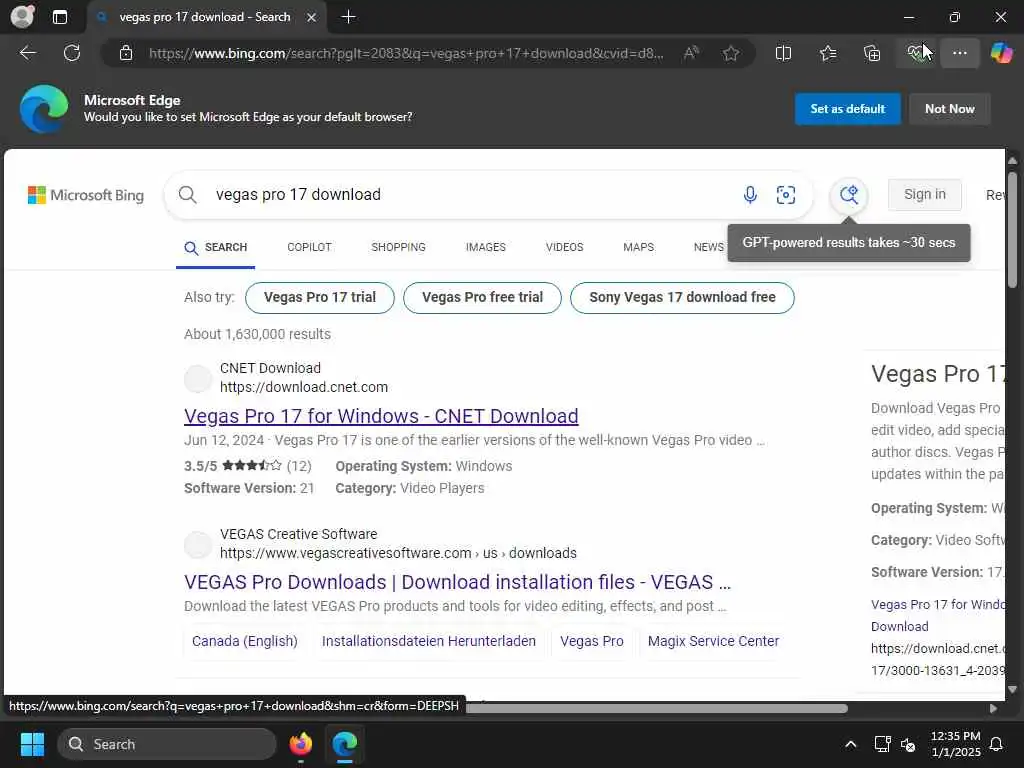Open muted volume tray icon

coord(908,744)
